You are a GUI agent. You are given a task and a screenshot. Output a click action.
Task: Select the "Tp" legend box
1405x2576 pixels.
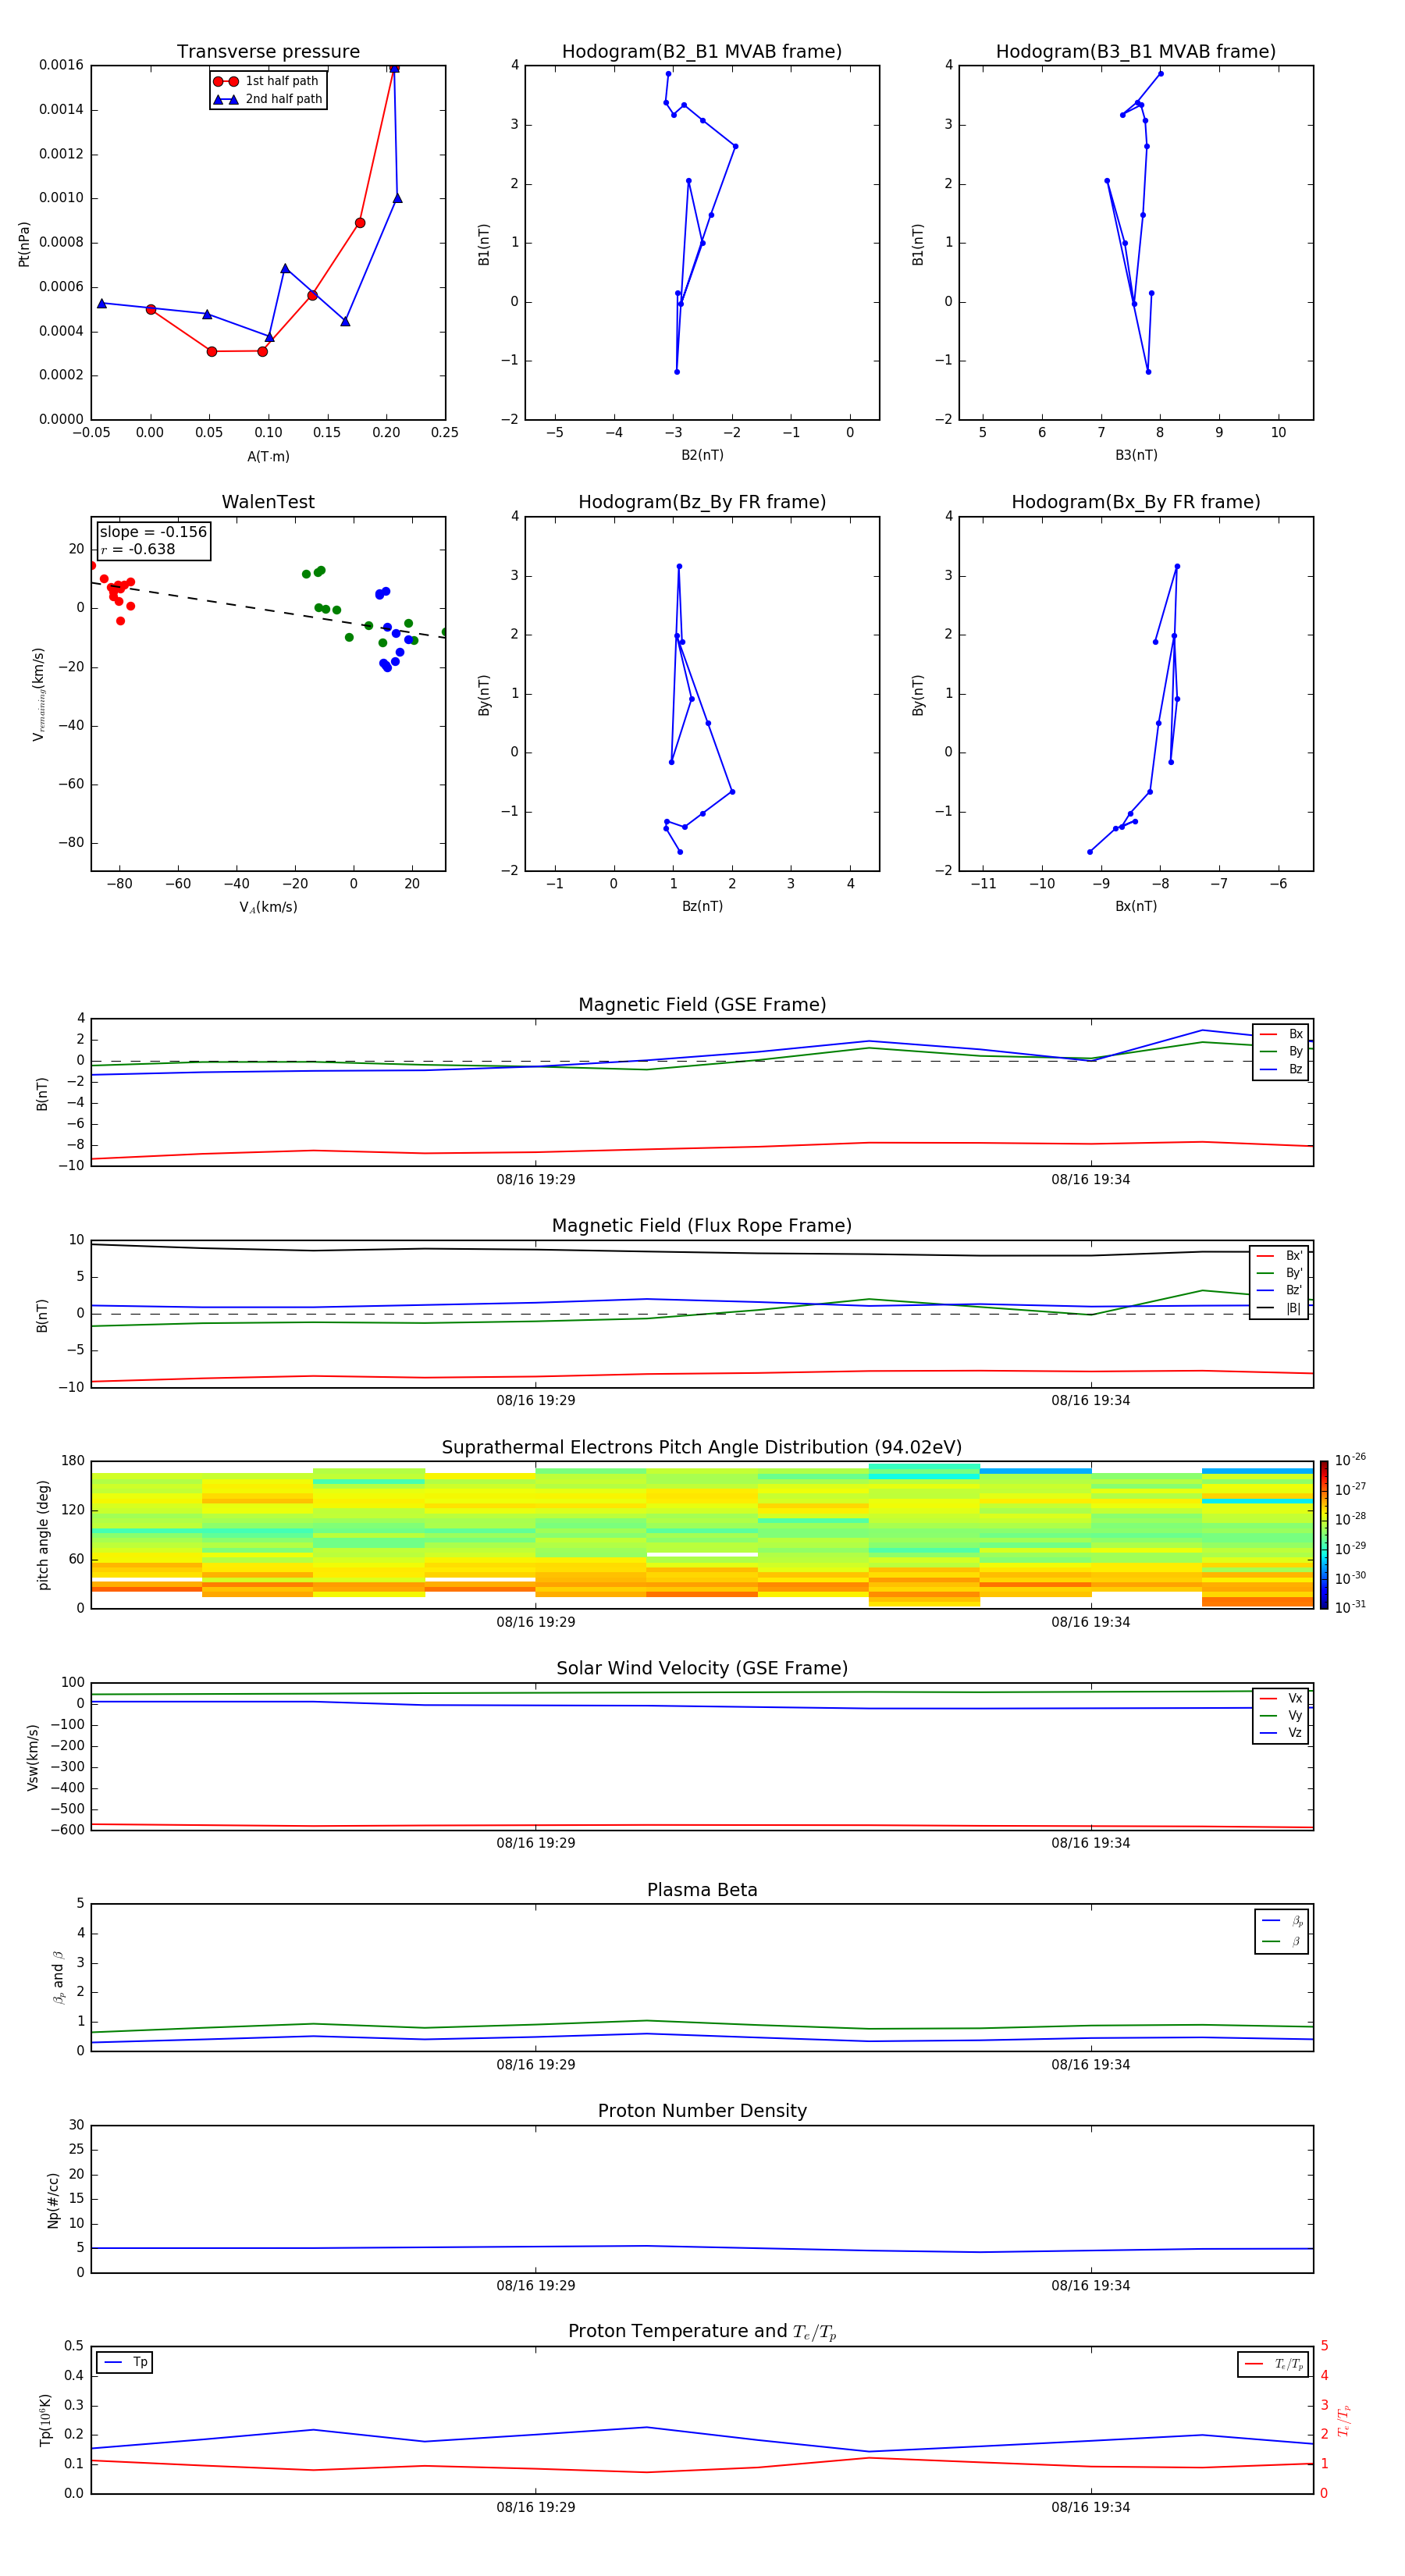(x=125, y=2363)
